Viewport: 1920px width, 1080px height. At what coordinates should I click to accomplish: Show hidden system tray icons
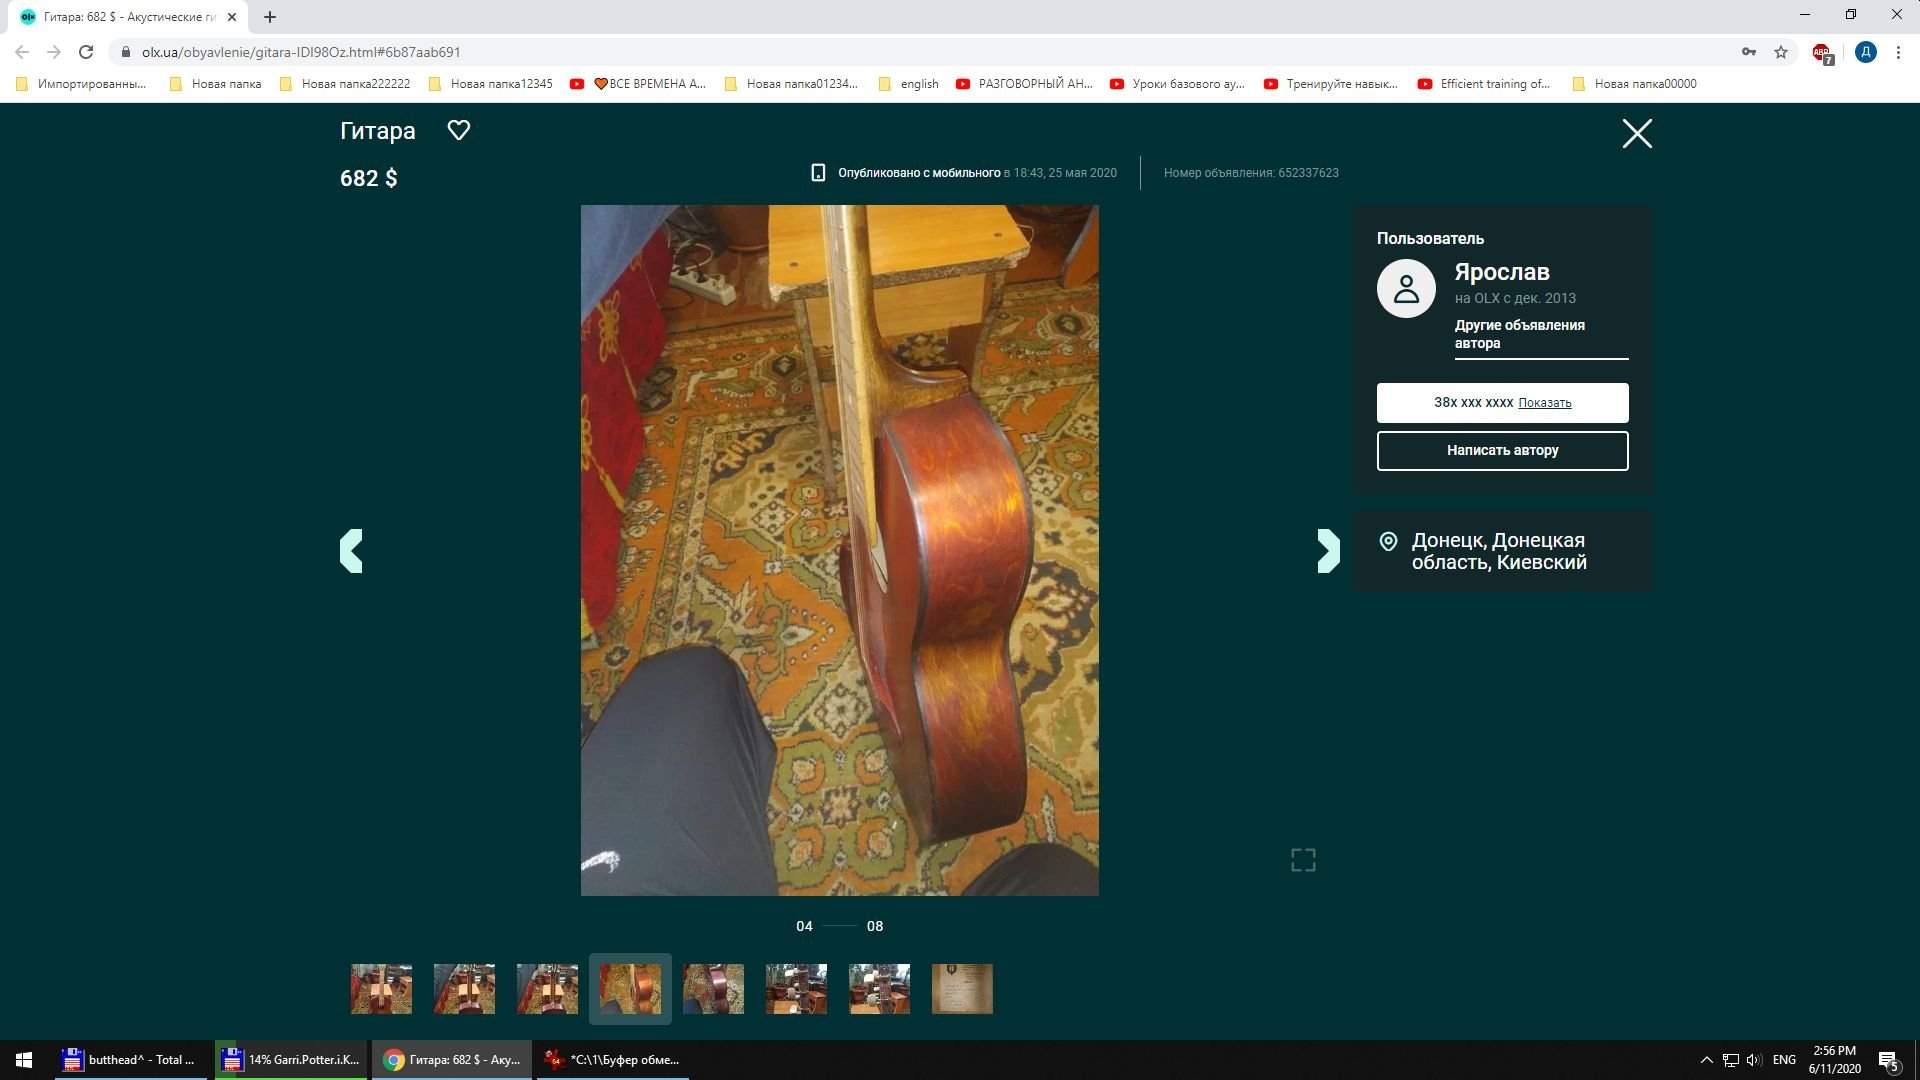[1706, 1060]
